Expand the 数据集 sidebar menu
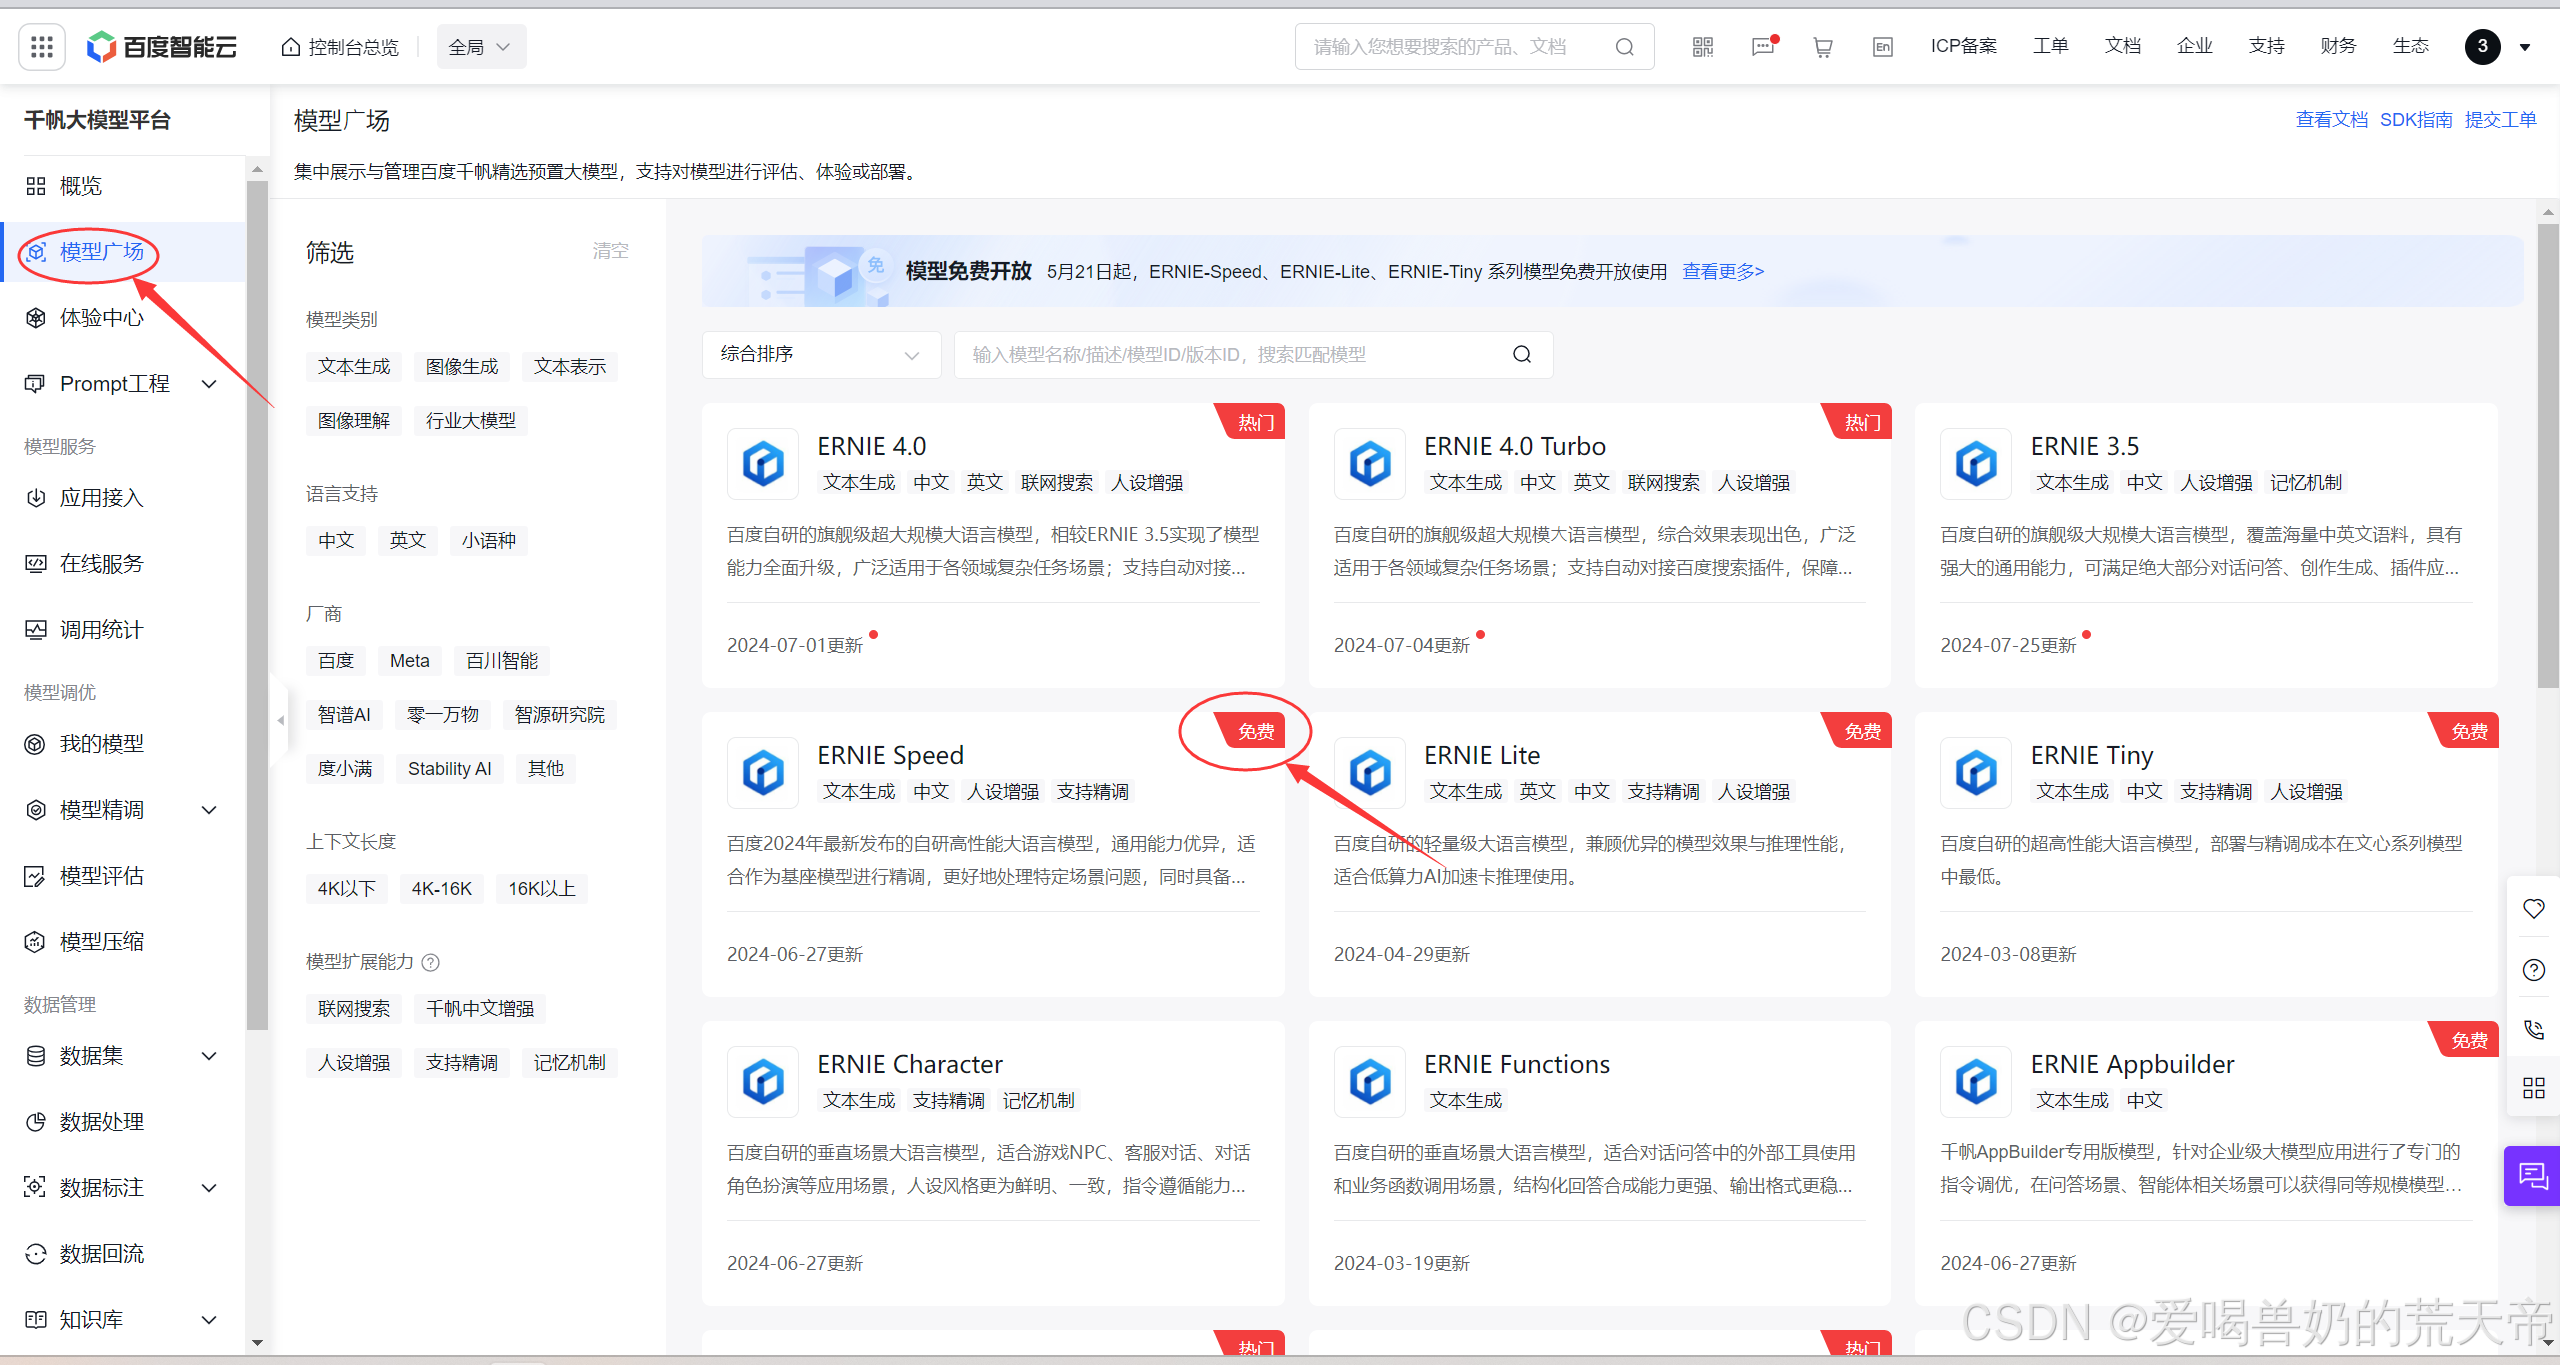The width and height of the screenshot is (2560, 1365). 209,1056
